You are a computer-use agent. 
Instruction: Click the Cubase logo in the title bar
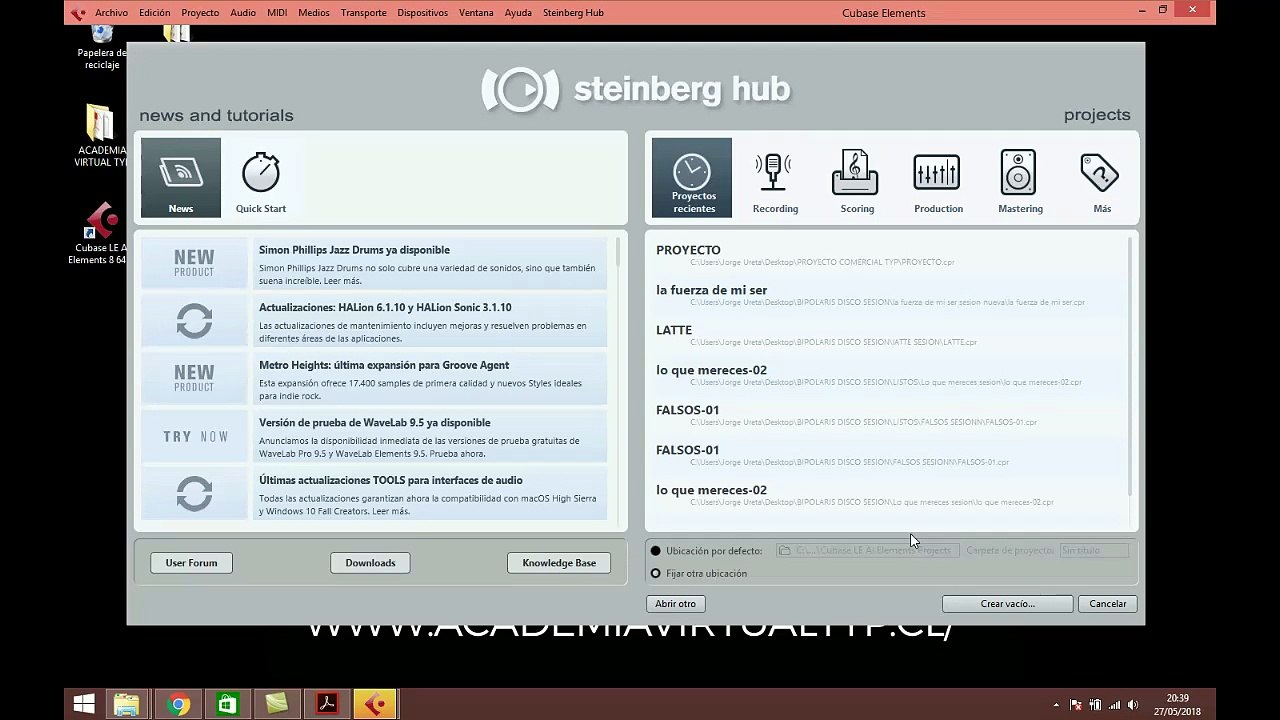pyautogui.click(x=78, y=13)
